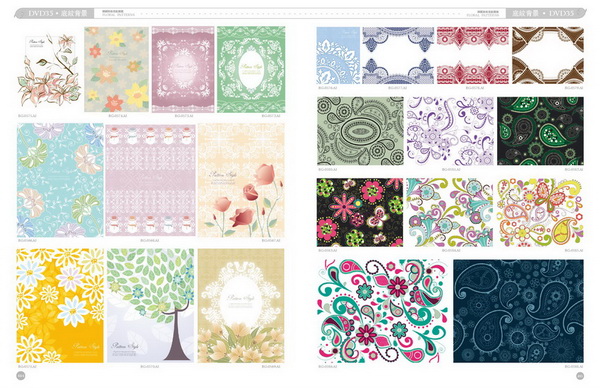Select the pink lily branch sketch thumbnail
600x388 pixels.
pyautogui.click(x=49, y=70)
